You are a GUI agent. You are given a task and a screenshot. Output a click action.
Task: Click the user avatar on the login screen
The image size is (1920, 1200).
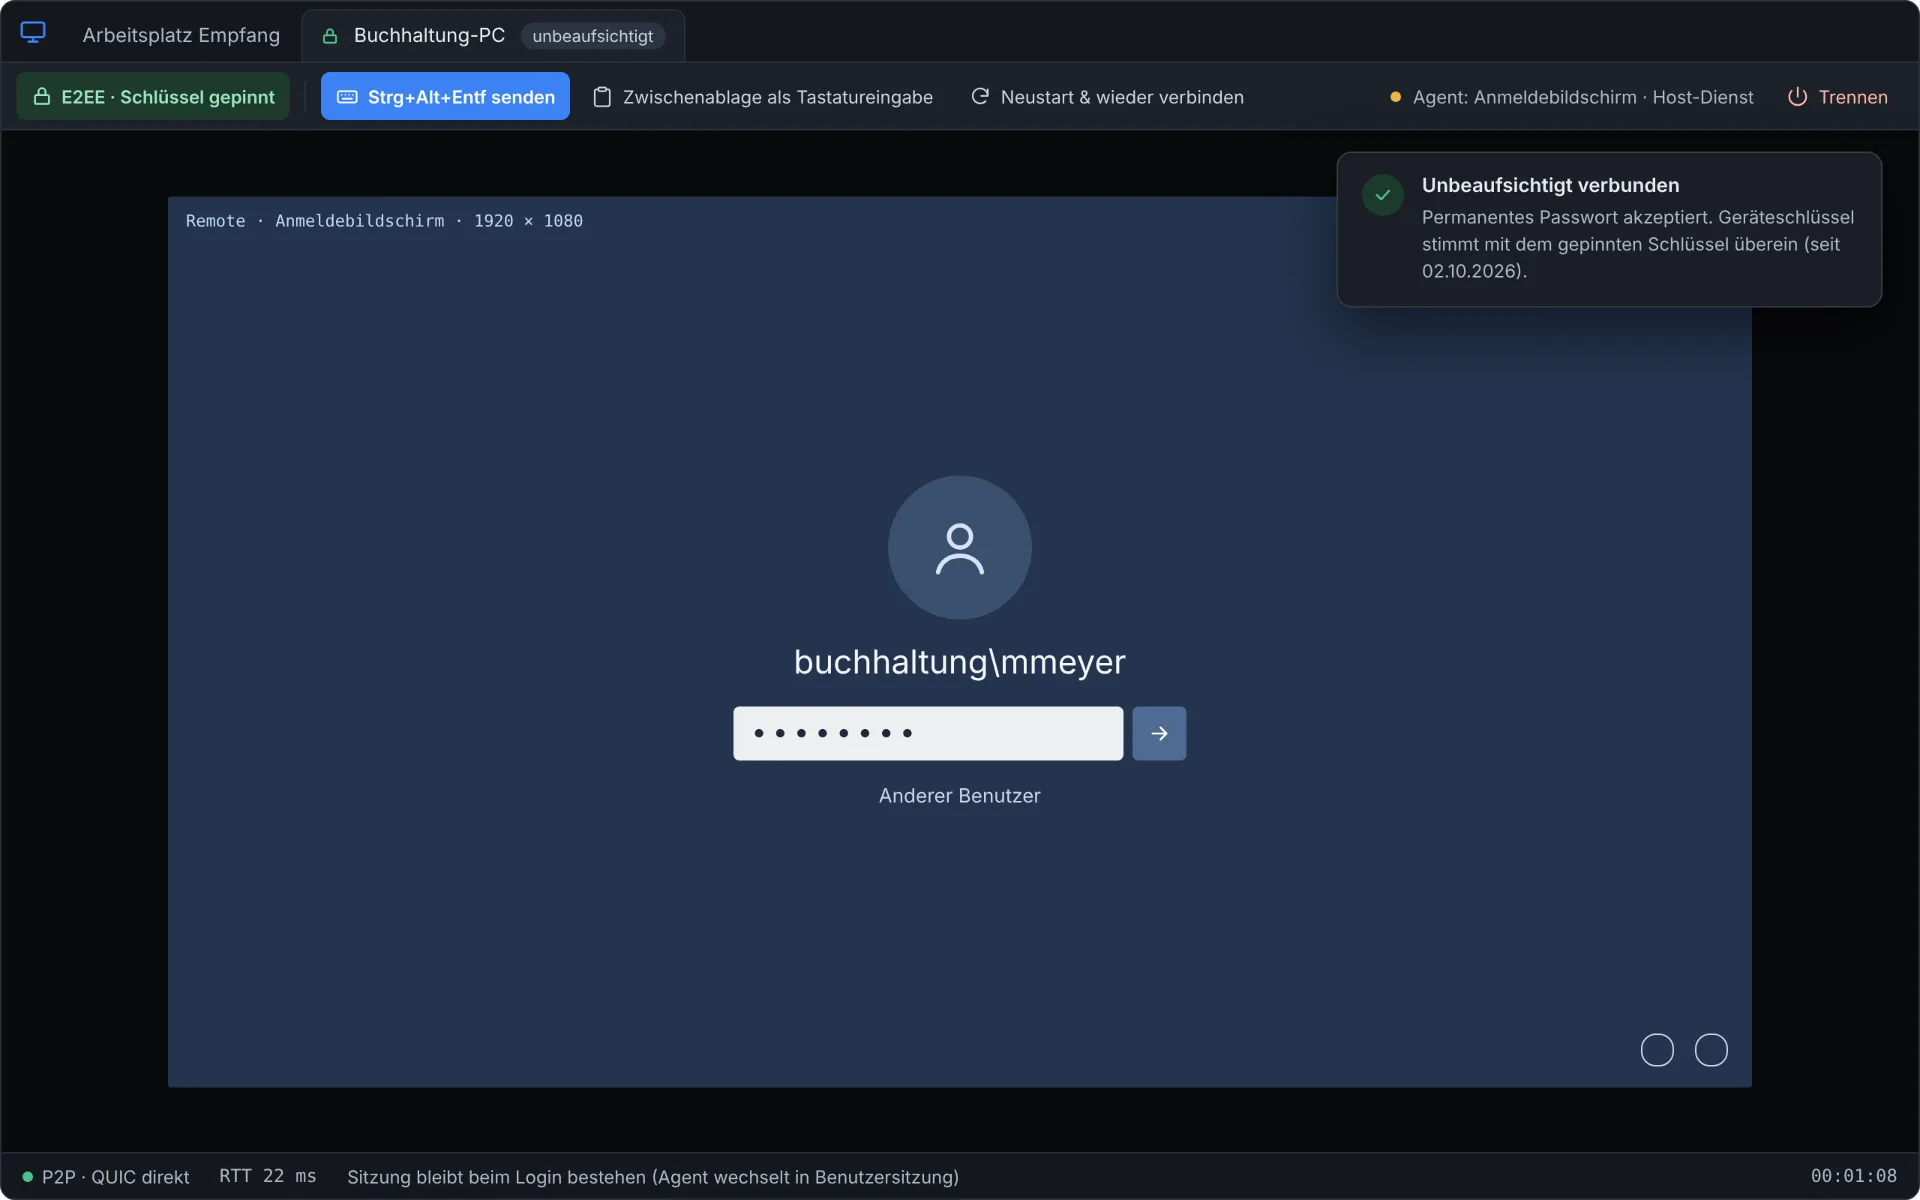click(959, 547)
